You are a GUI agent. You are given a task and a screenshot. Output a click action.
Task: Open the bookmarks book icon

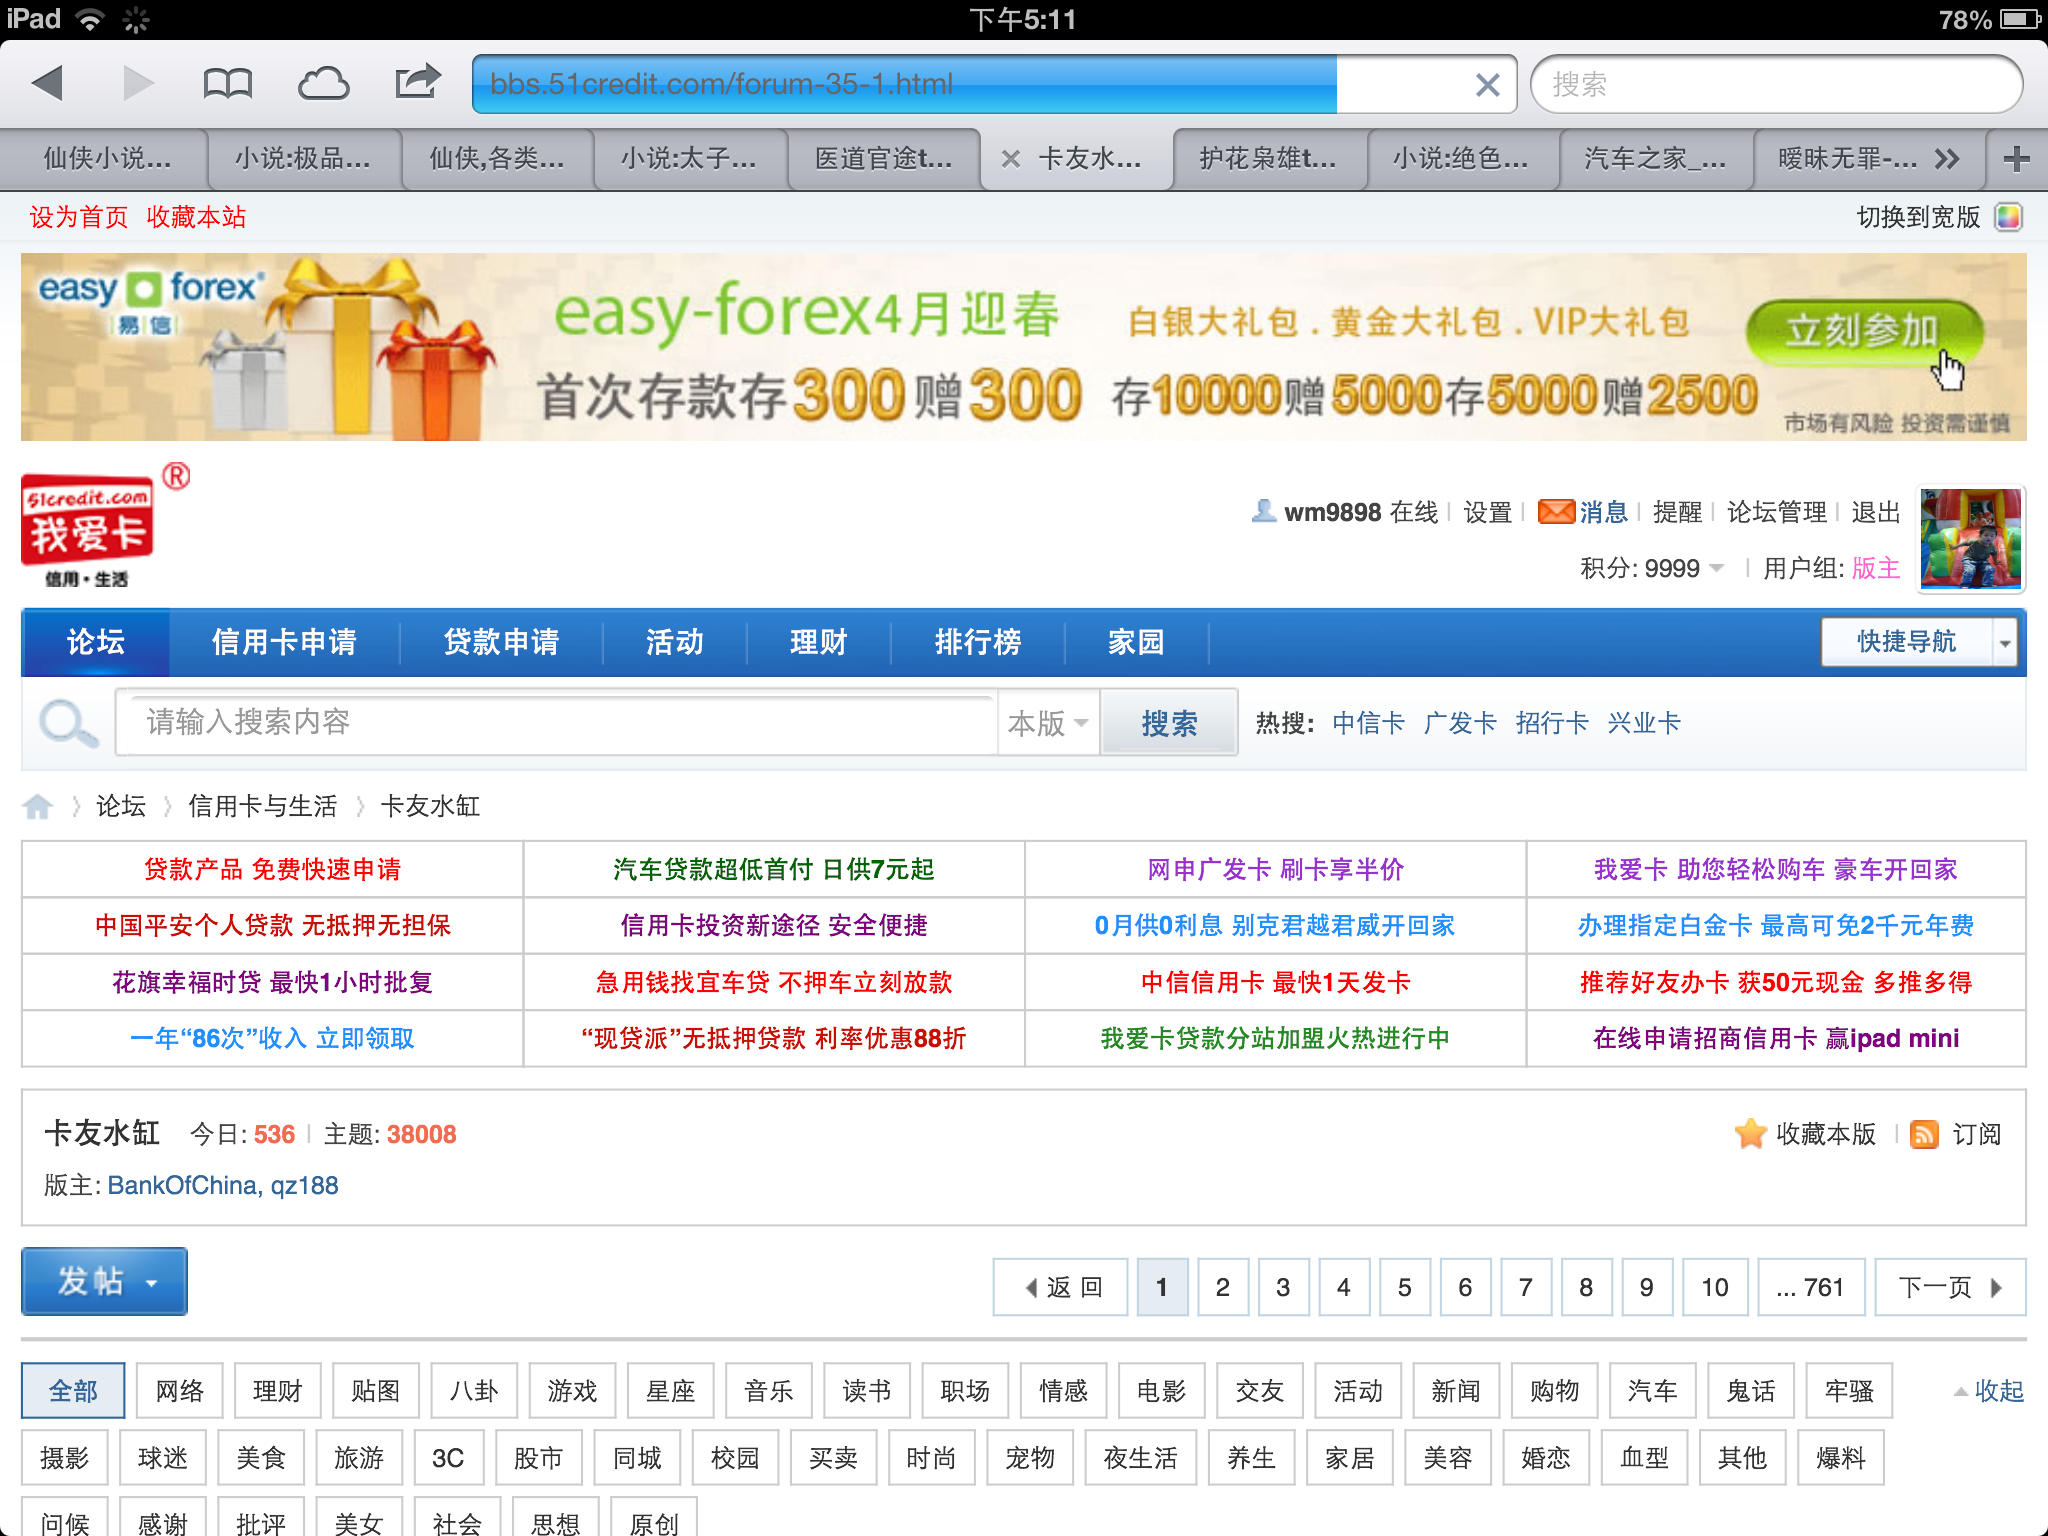click(227, 83)
